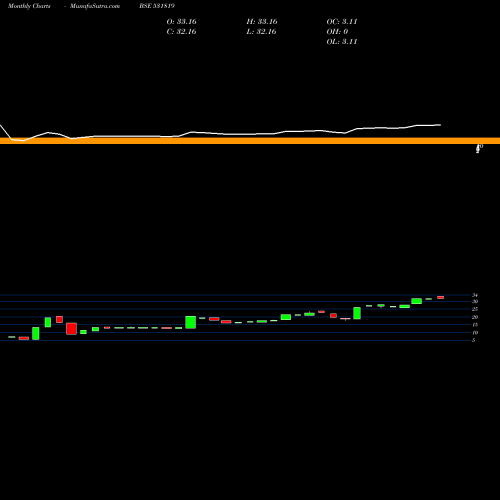Select the close value "C: 32.16"
500x500 pixels.
(182, 32)
